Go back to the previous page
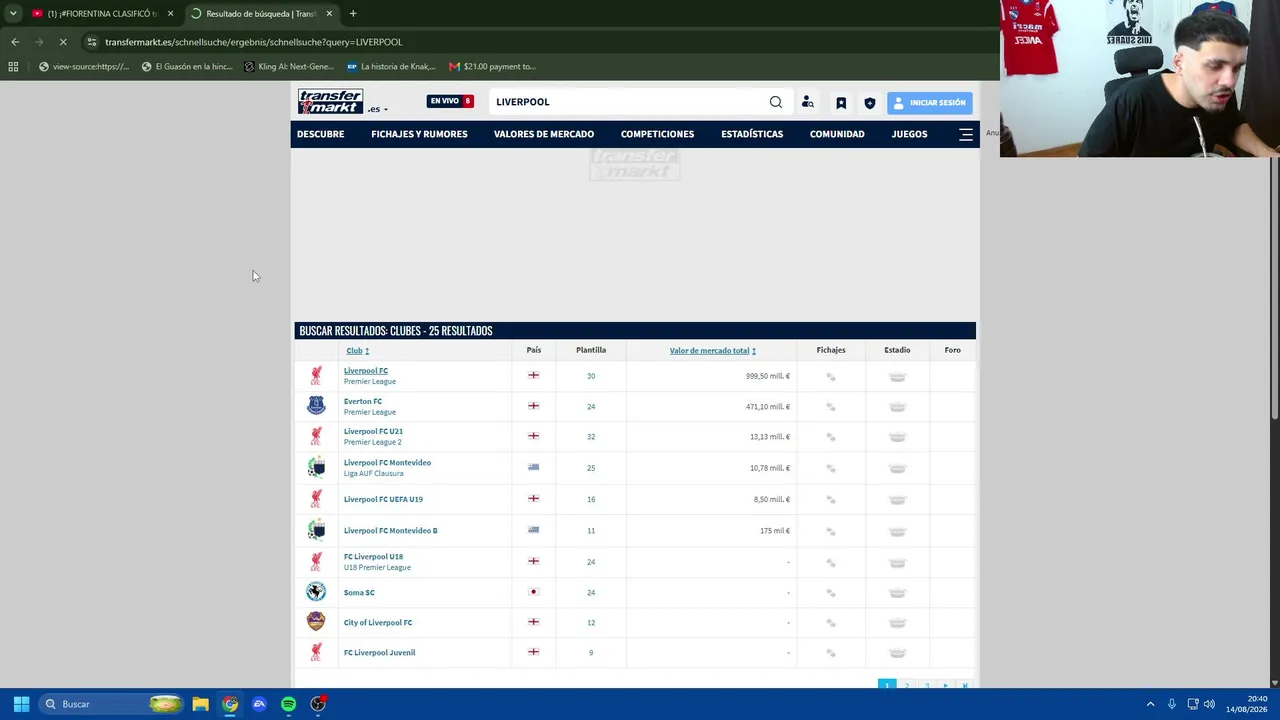 coord(15,42)
